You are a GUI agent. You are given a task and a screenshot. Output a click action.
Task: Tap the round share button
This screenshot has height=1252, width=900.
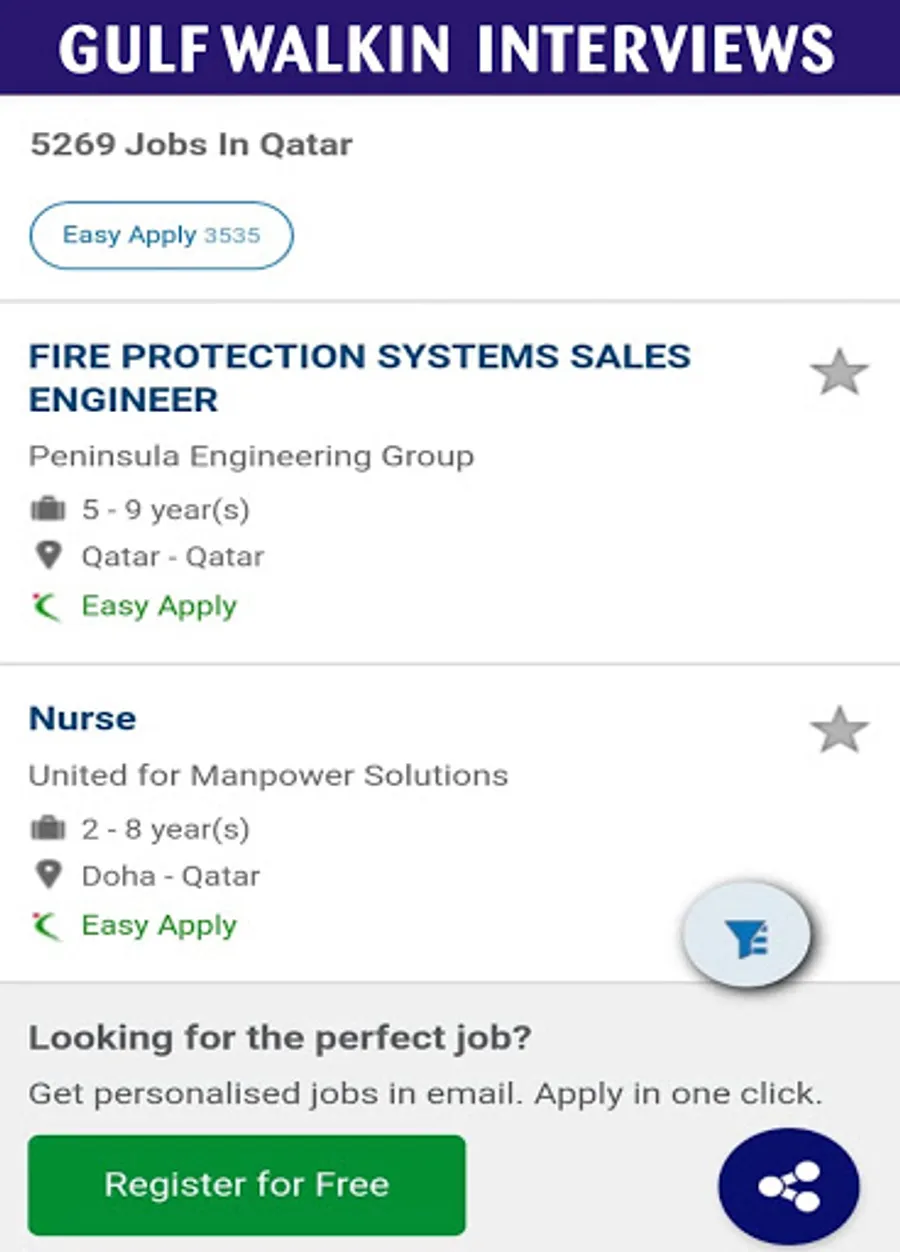pos(789,1186)
